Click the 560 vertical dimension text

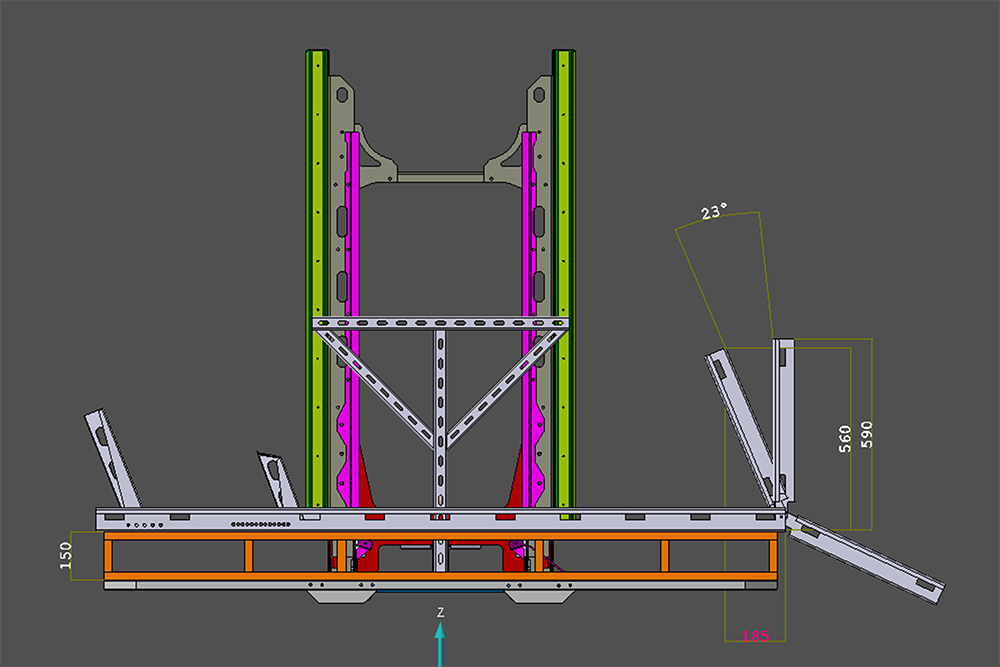tap(845, 436)
